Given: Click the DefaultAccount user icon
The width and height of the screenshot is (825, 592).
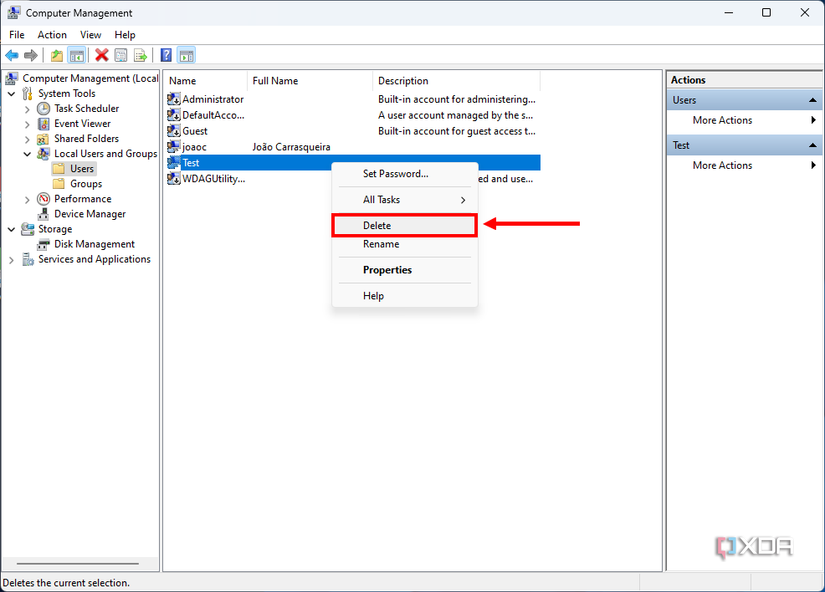Looking at the screenshot, I should [x=174, y=115].
